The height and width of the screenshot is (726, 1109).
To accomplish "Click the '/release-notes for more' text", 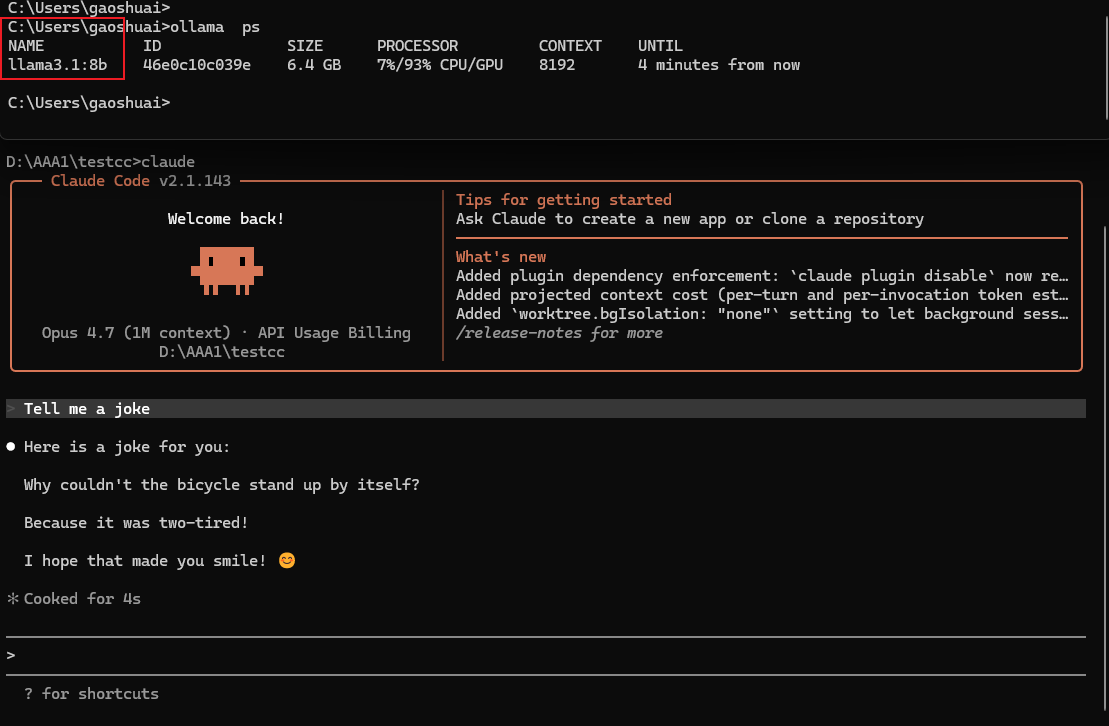I will pos(559,333).
